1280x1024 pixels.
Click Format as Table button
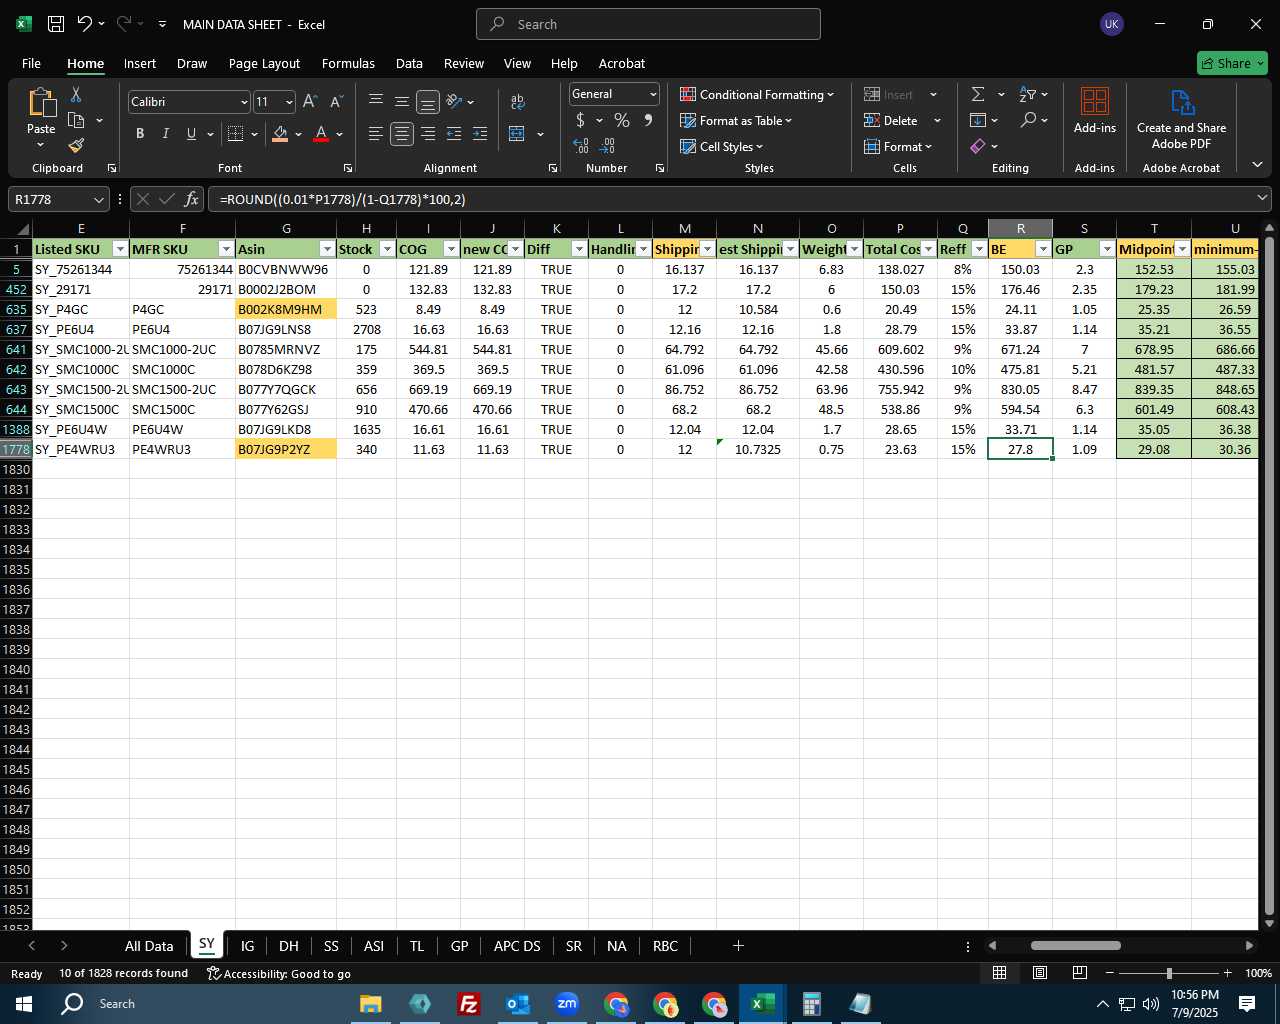click(736, 120)
